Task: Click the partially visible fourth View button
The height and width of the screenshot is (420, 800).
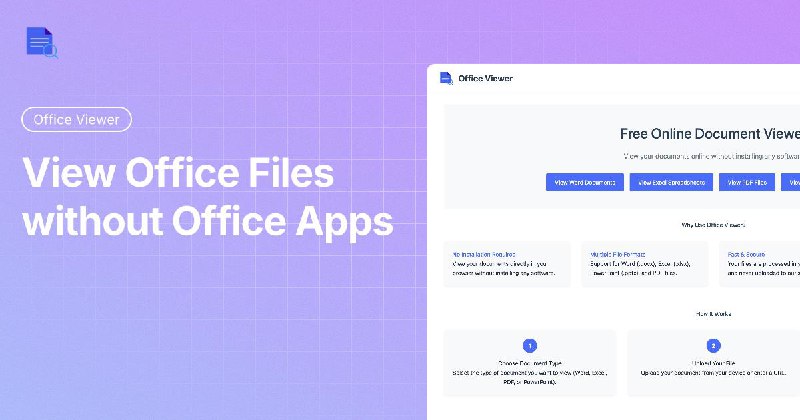Action: (x=793, y=182)
